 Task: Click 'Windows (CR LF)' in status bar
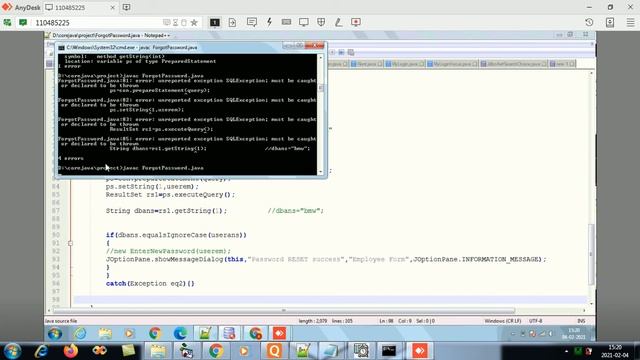pos(503,321)
